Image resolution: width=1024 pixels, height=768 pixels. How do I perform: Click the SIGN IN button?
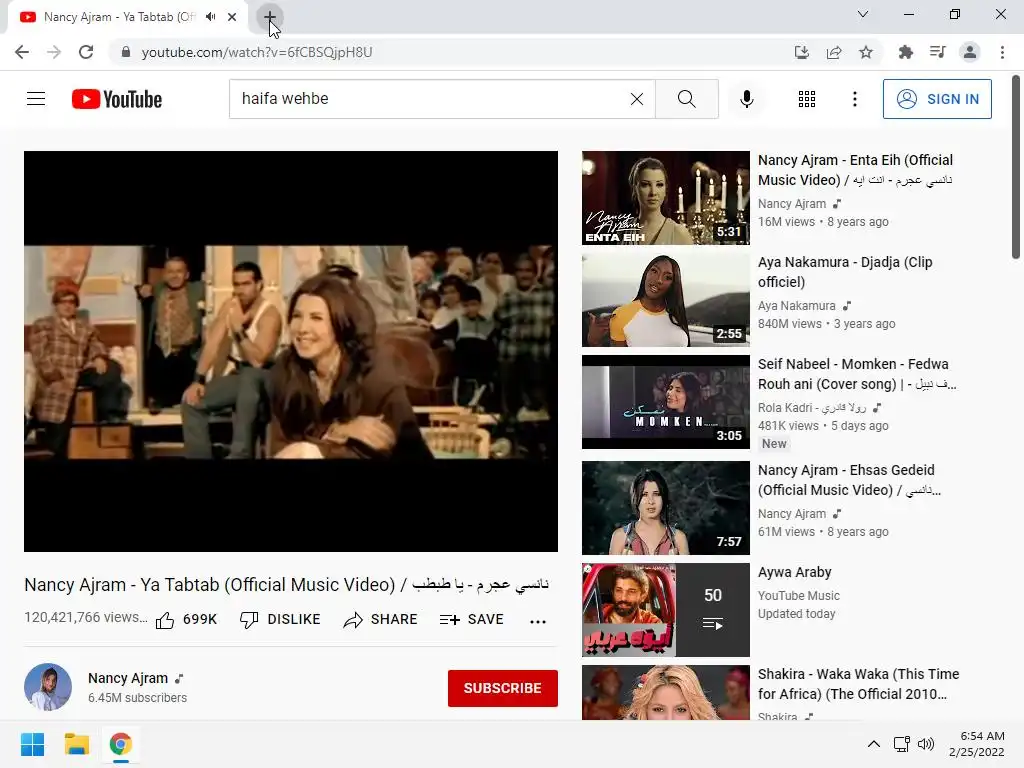pyautogui.click(x=937, y=99)
